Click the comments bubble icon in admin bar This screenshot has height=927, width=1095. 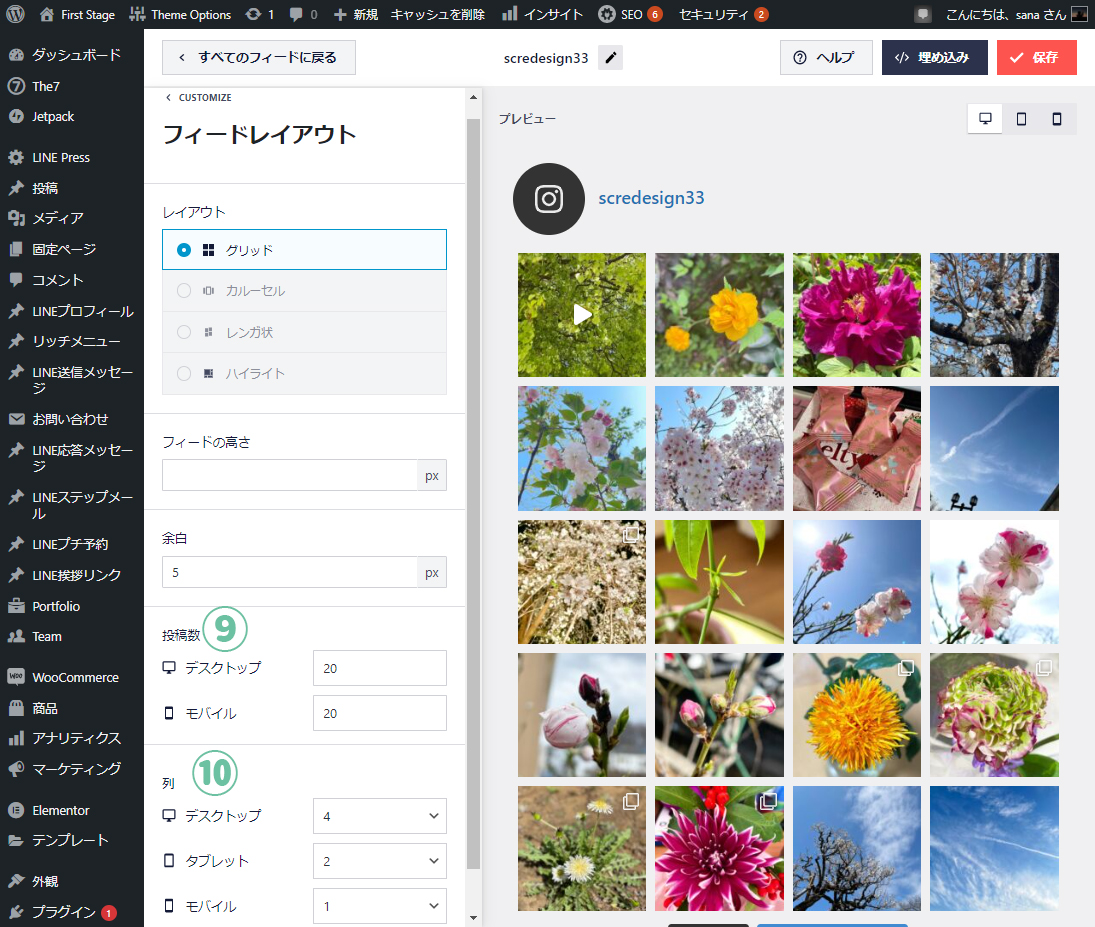(x=296, y=15)
